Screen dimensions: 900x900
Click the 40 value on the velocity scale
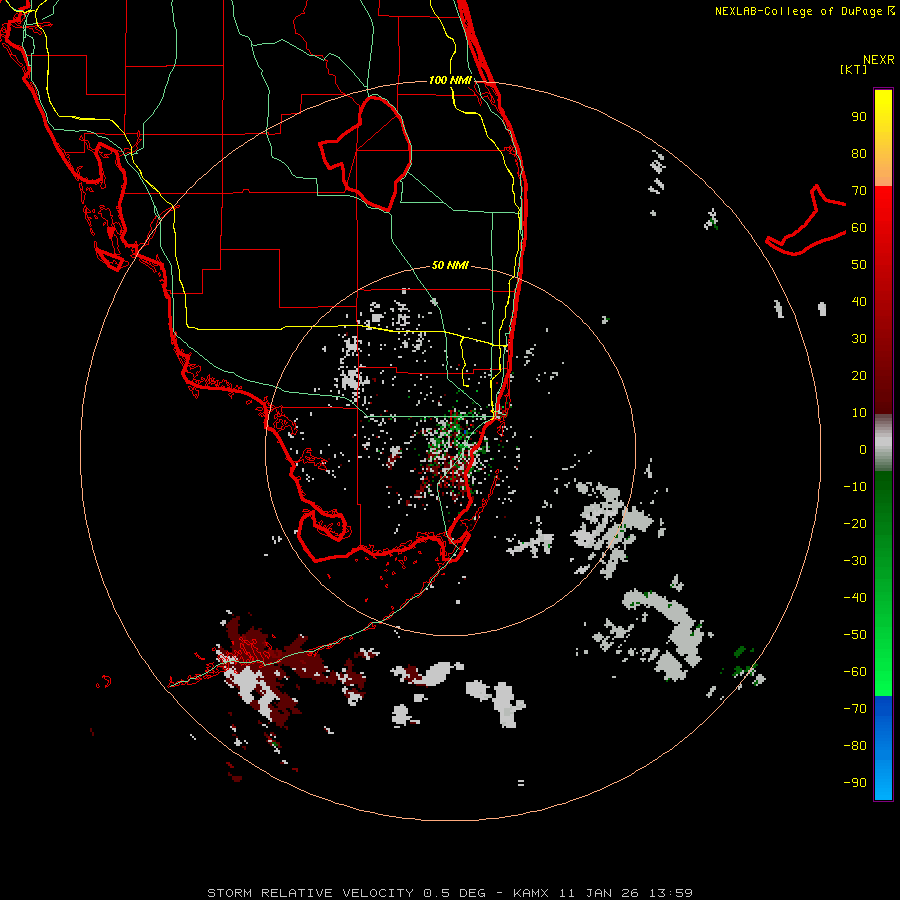859,302
